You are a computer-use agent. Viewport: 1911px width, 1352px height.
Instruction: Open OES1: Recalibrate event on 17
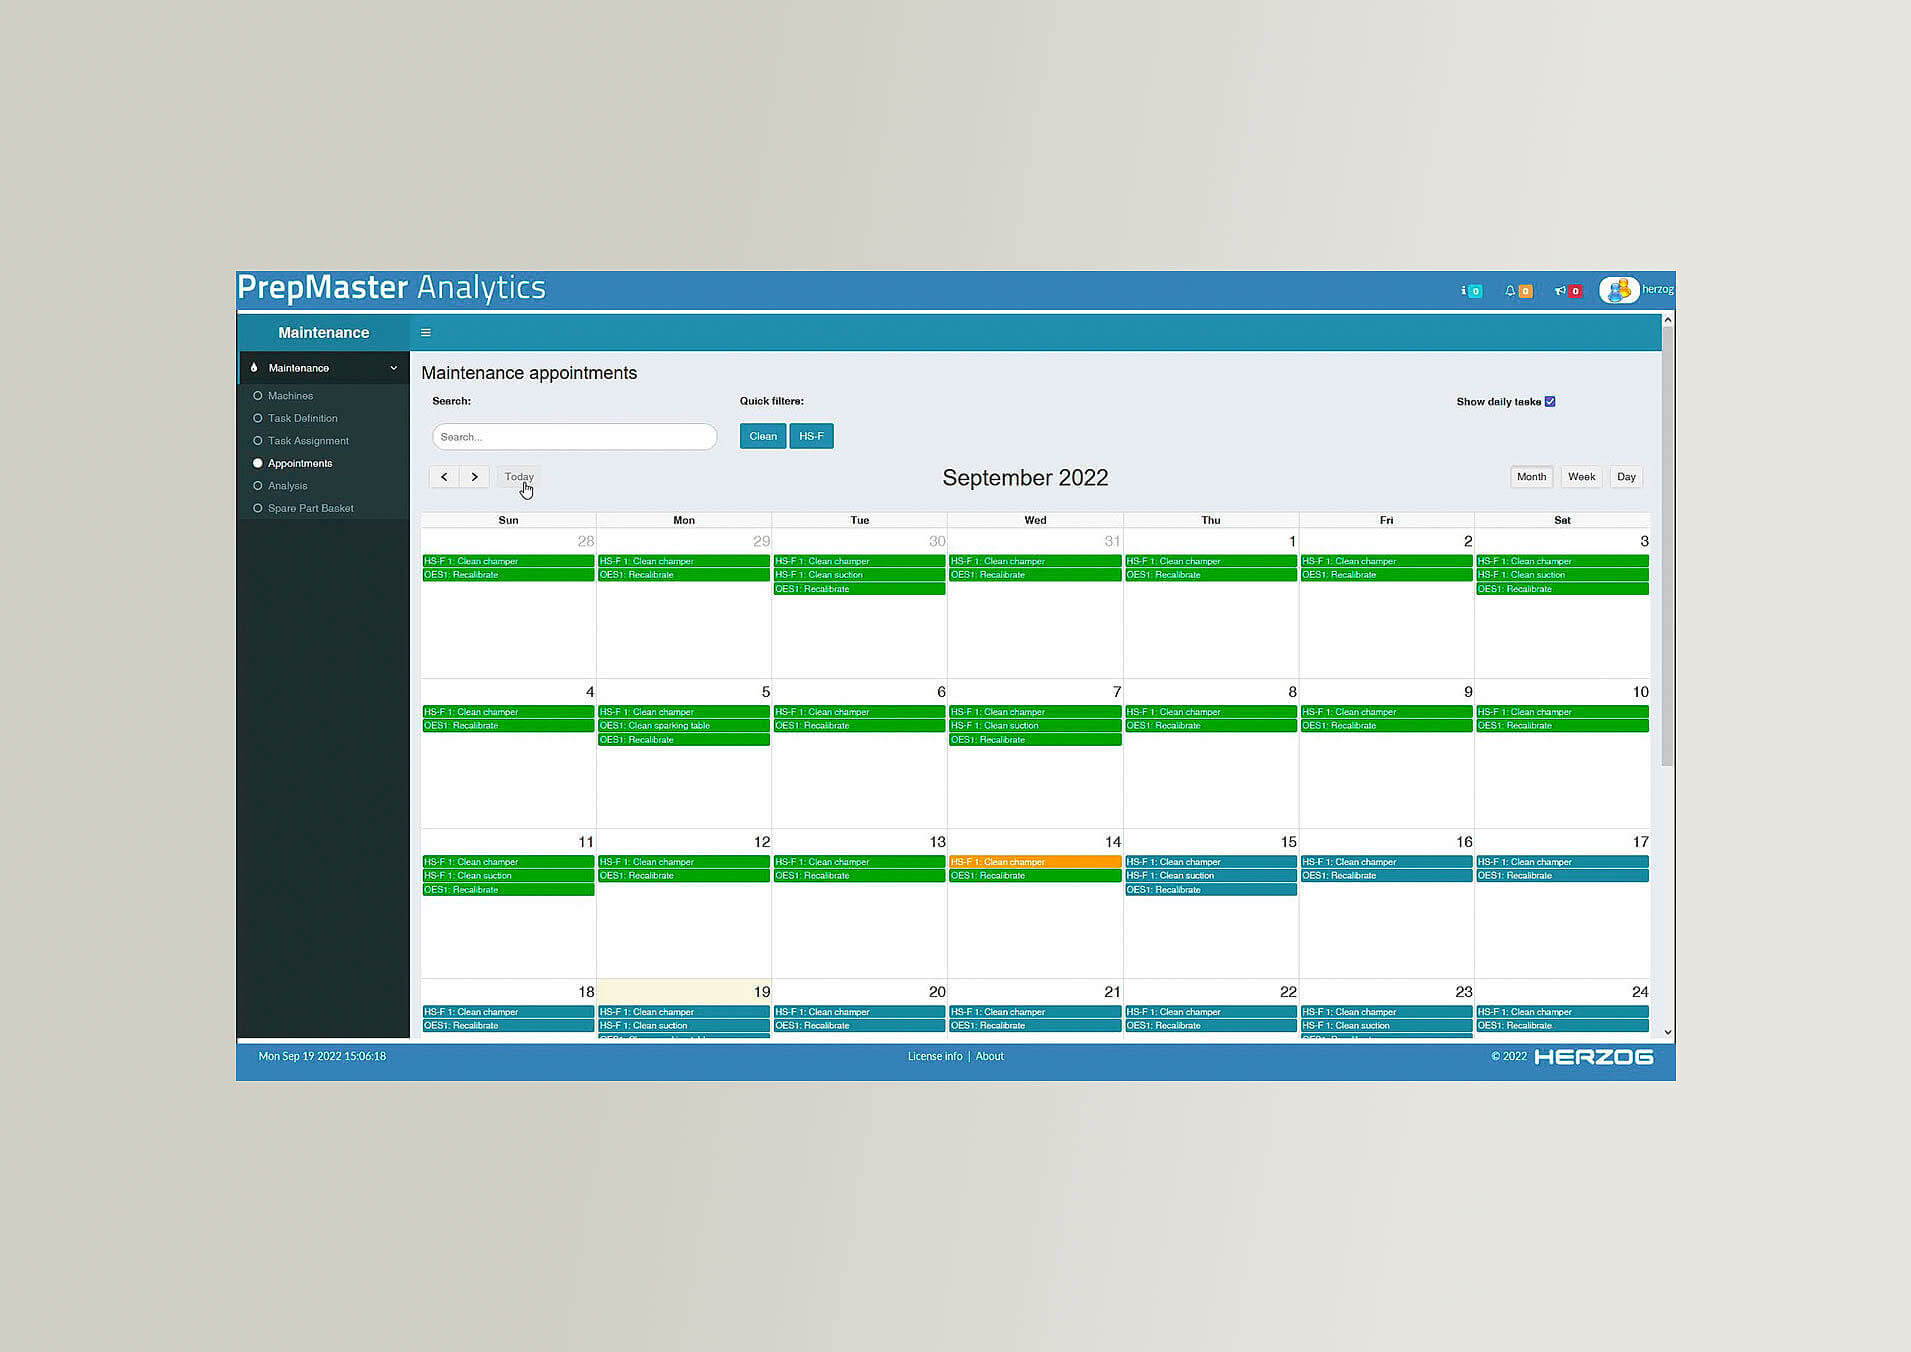tap(1562, 876)
